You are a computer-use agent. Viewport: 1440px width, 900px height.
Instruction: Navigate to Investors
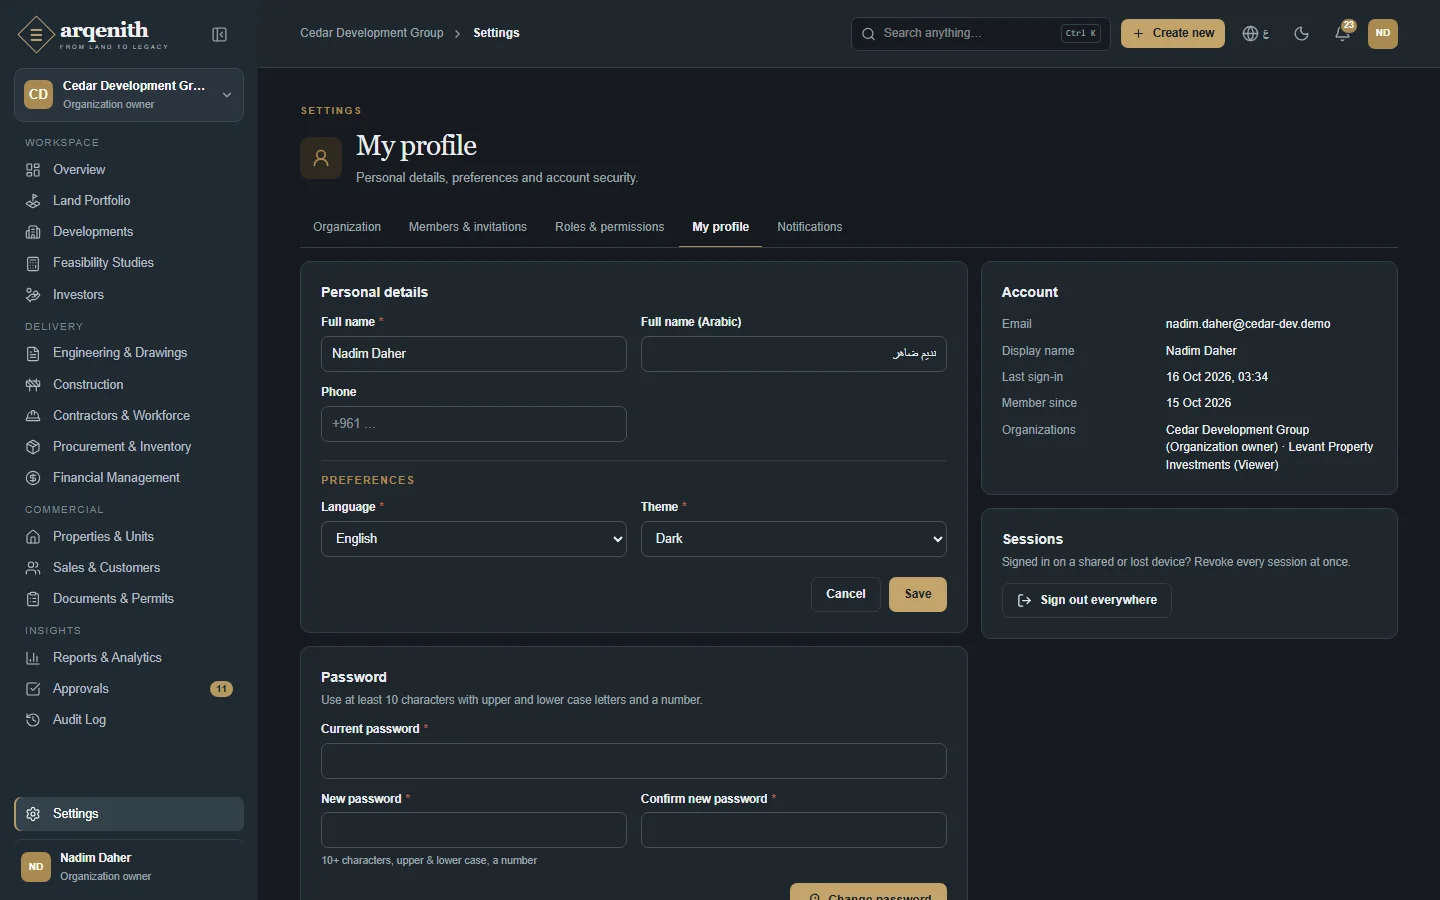(x=129, y=295)
